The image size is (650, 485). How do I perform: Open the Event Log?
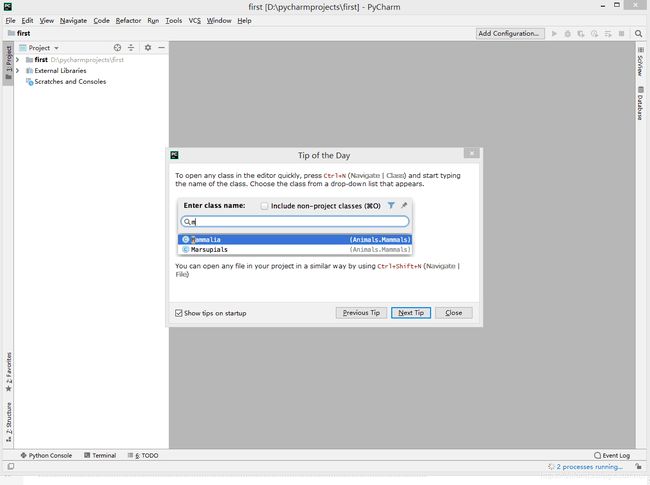(x=612, y=455)
